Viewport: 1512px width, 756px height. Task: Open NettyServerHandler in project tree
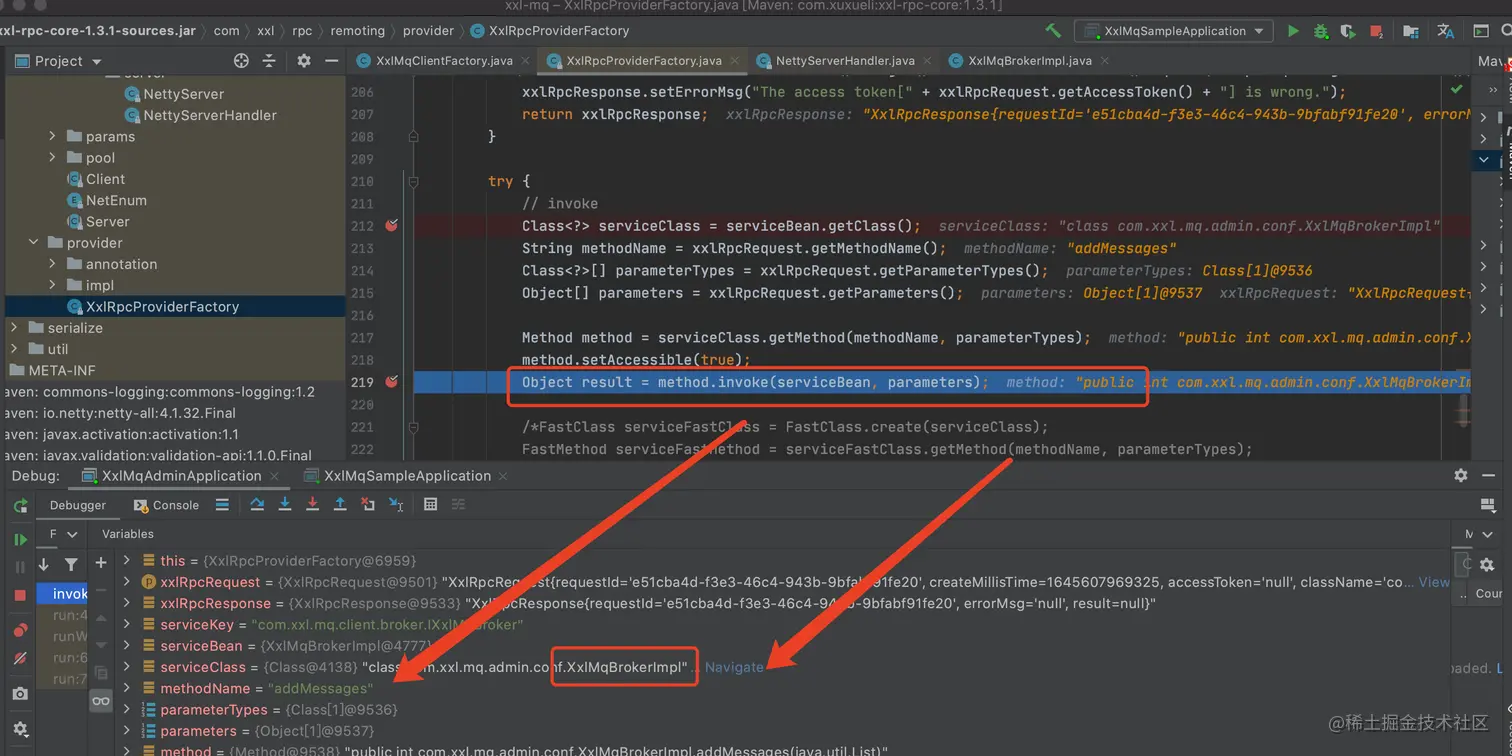point(210,115)
